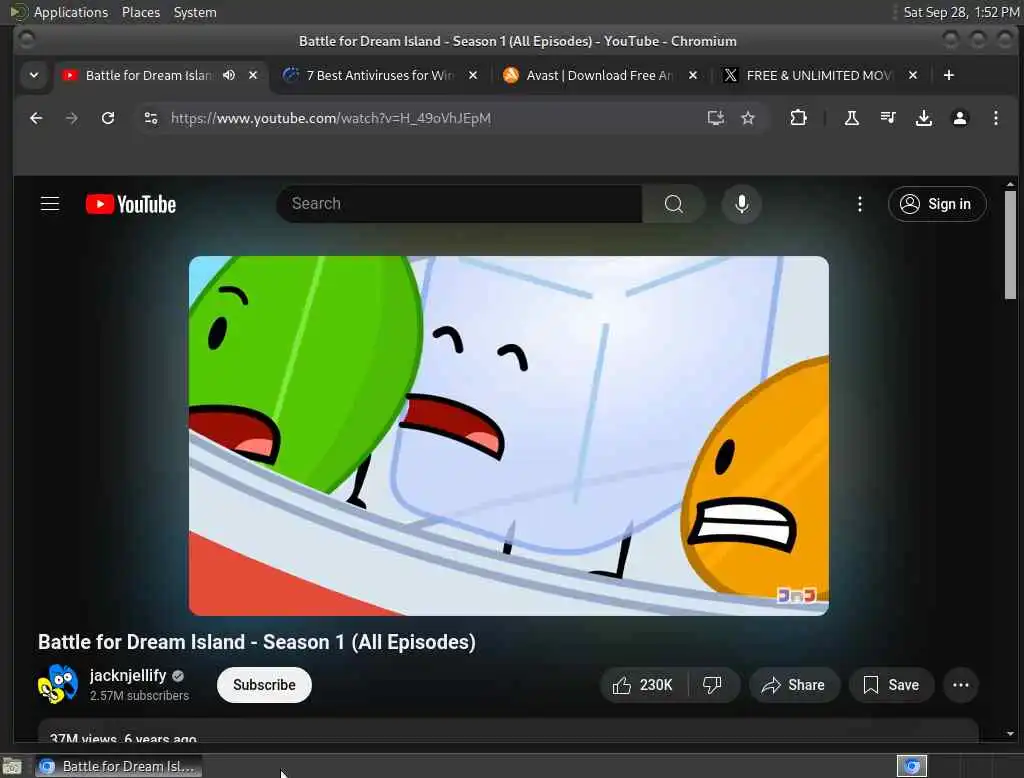Switch to 7 Best Antiviruses tab
The width and height of the screenshot is (1024, 778).
[x=379, y=75]
